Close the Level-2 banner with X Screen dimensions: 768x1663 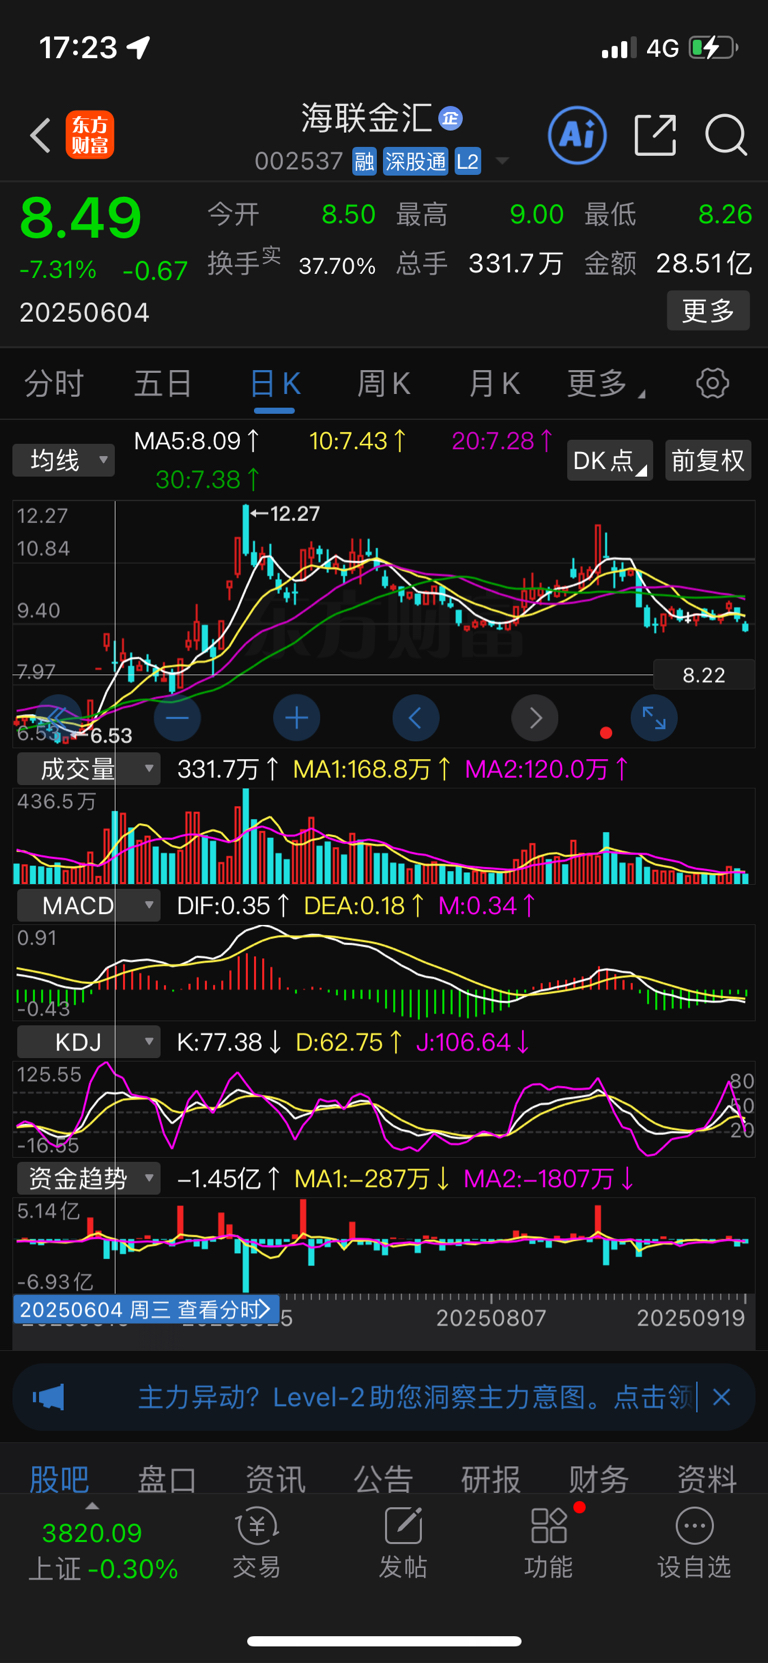[x=722, y=1397]
